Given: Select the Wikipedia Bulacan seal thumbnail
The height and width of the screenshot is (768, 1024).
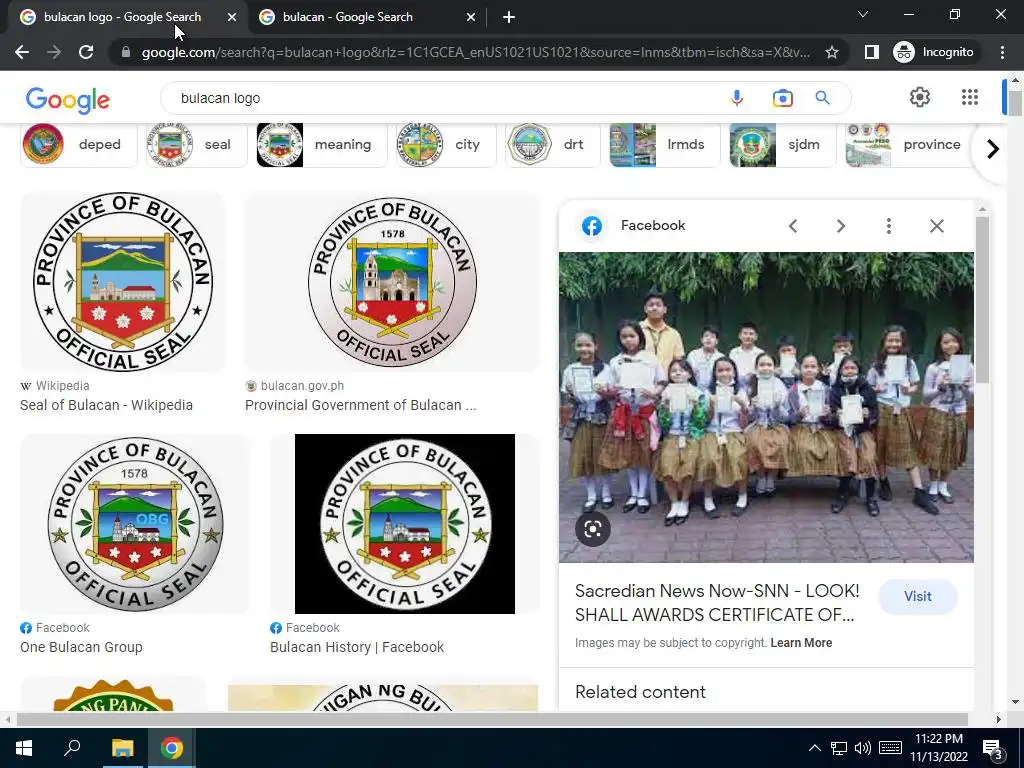Looking at the screenshot, I should pyautogui.click(x=123, y=282).
